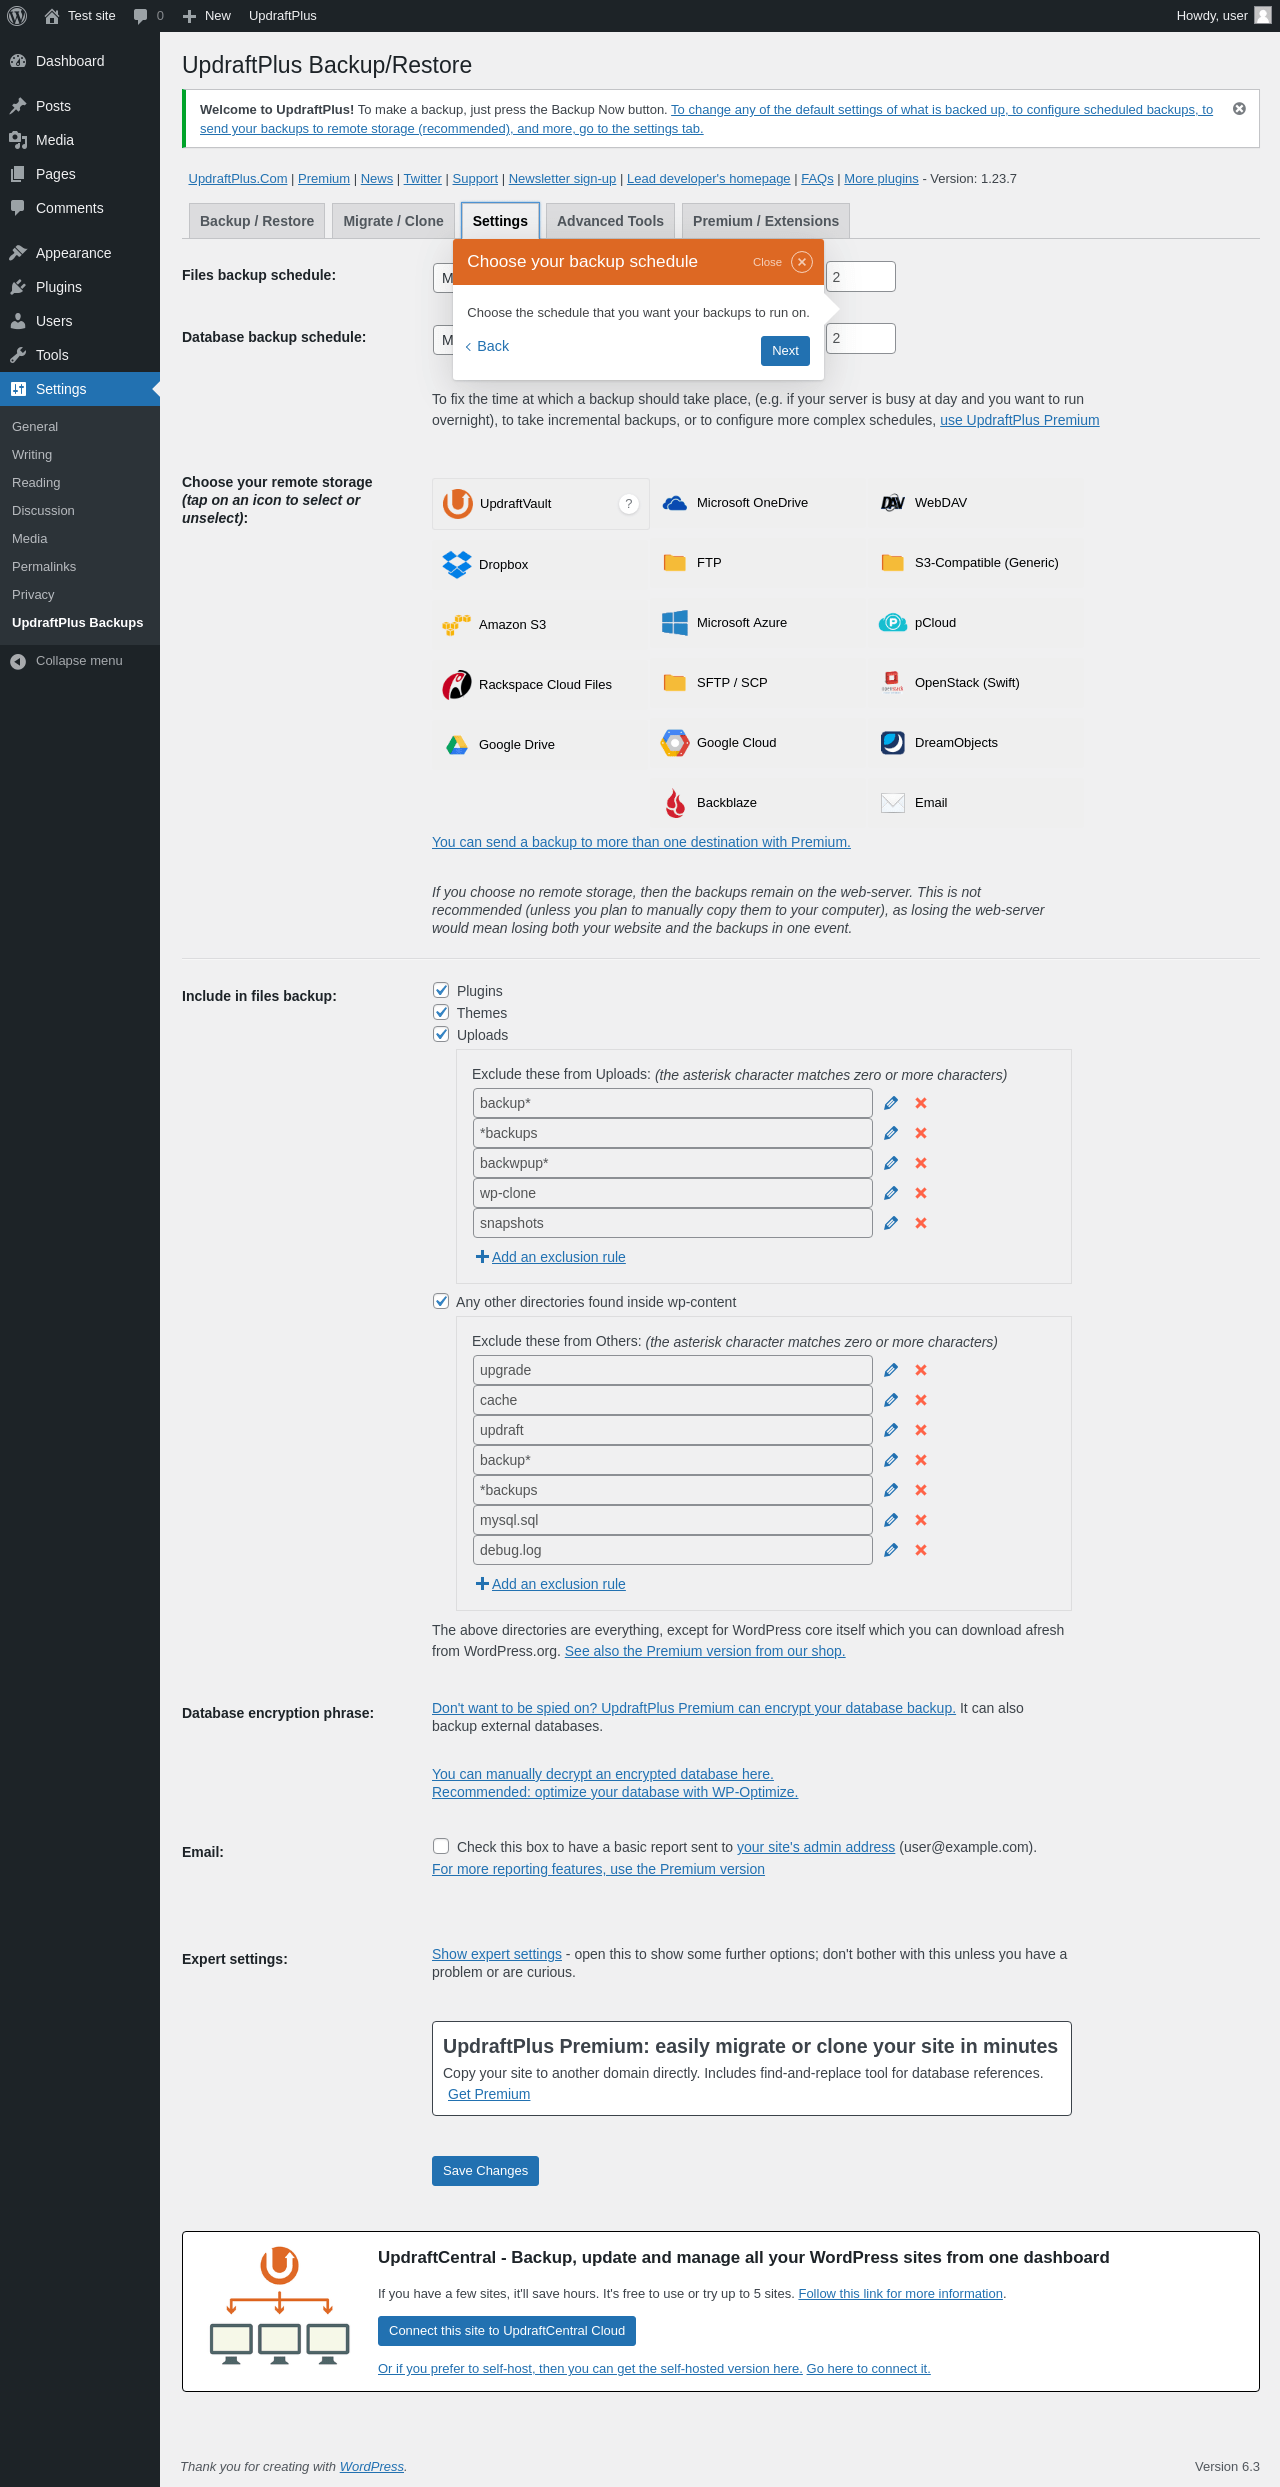Open Backup / Restore tab

257,221
